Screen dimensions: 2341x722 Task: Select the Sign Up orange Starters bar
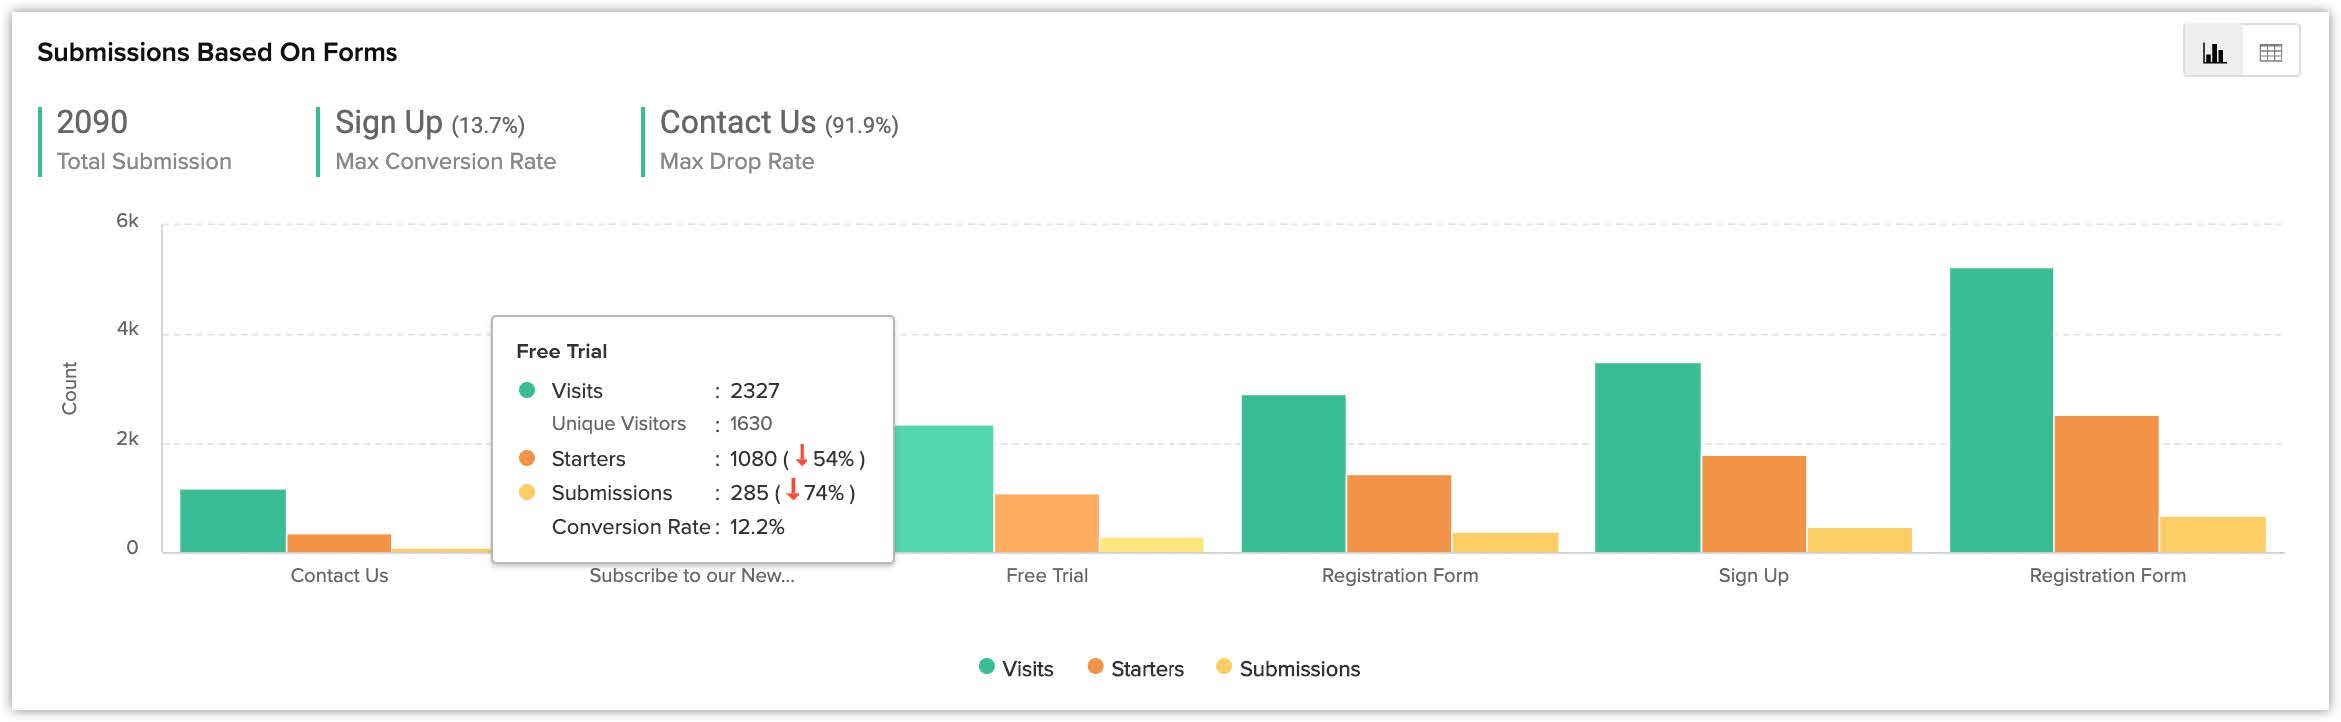coord(1753,504)
